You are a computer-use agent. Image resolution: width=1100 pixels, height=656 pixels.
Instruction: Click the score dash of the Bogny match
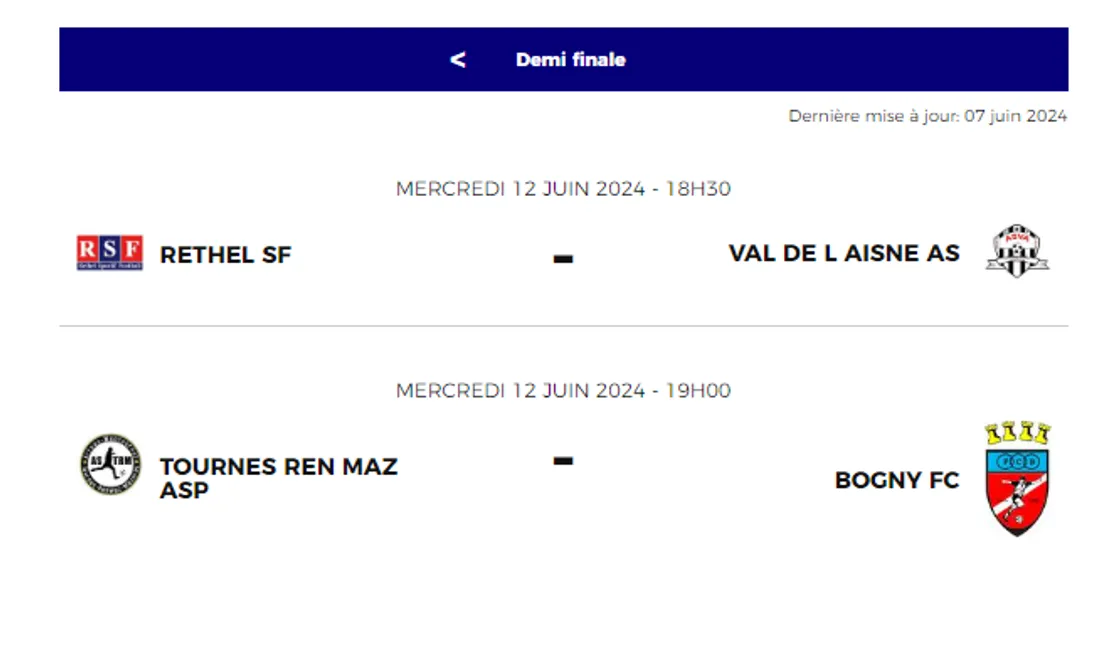click(x=563, y=461)
